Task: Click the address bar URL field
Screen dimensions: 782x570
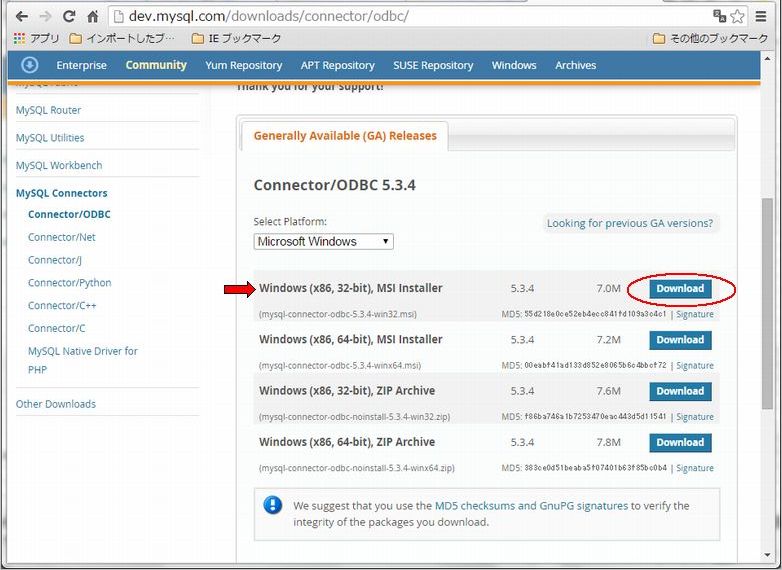Action: coord(409,16)
